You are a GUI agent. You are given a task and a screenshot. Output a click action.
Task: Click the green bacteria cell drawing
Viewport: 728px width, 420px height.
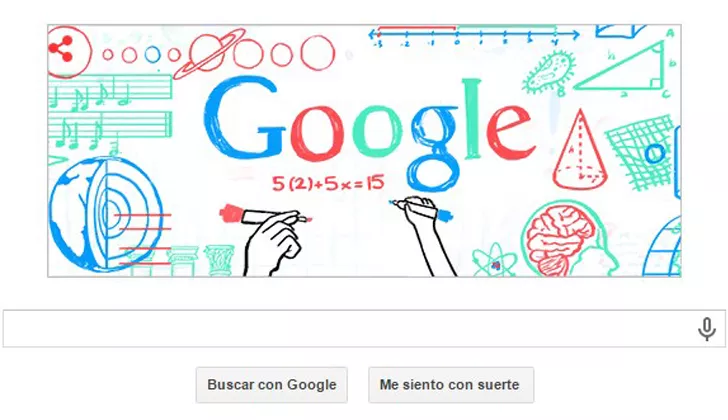pyautogui.click(x=548, y=72)
